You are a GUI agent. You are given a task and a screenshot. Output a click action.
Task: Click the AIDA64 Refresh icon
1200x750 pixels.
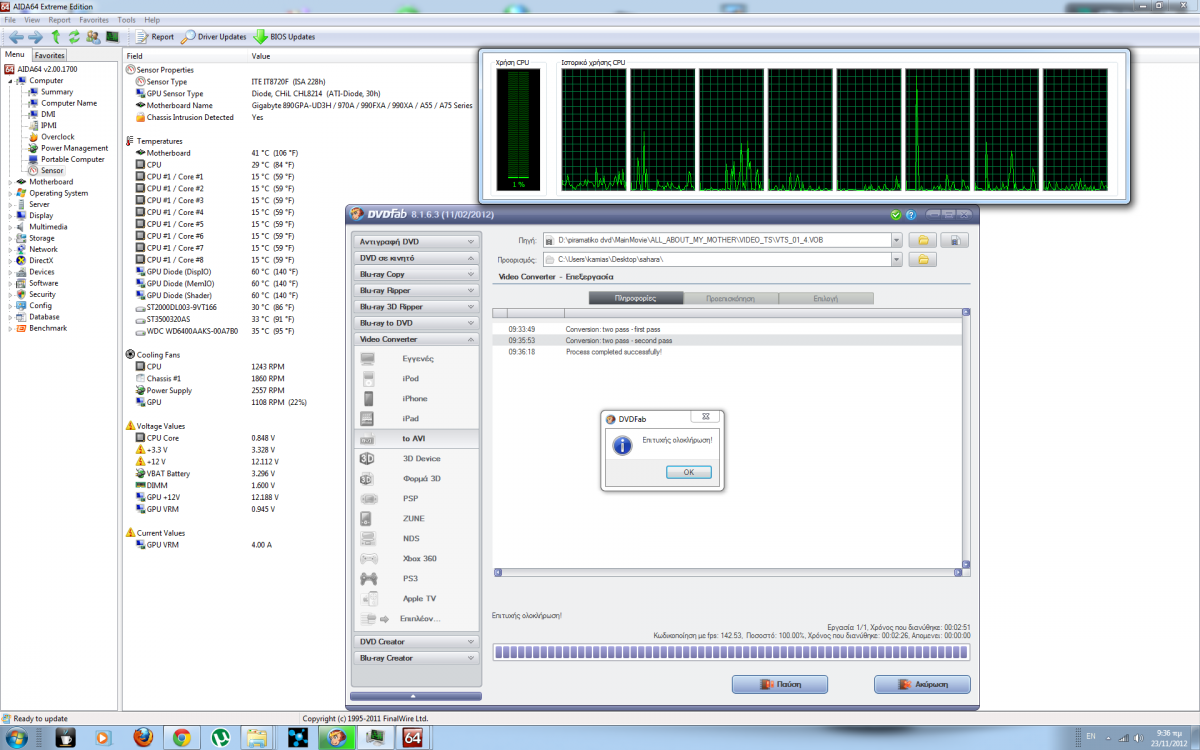coord(74,37)
